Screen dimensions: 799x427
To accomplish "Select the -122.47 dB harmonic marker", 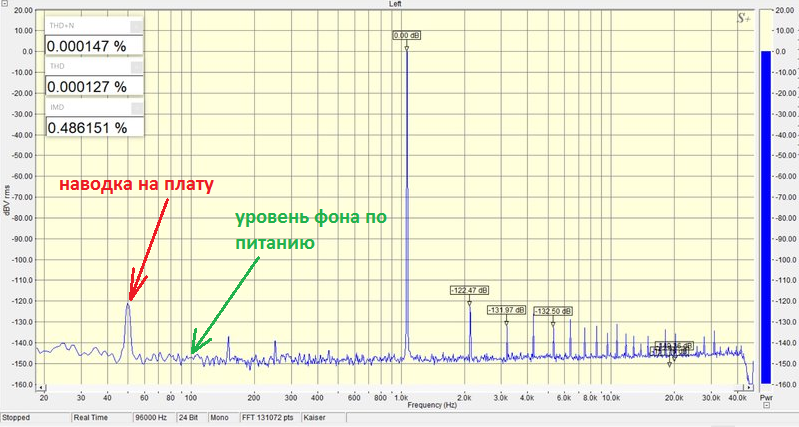I will pos(469,290).
